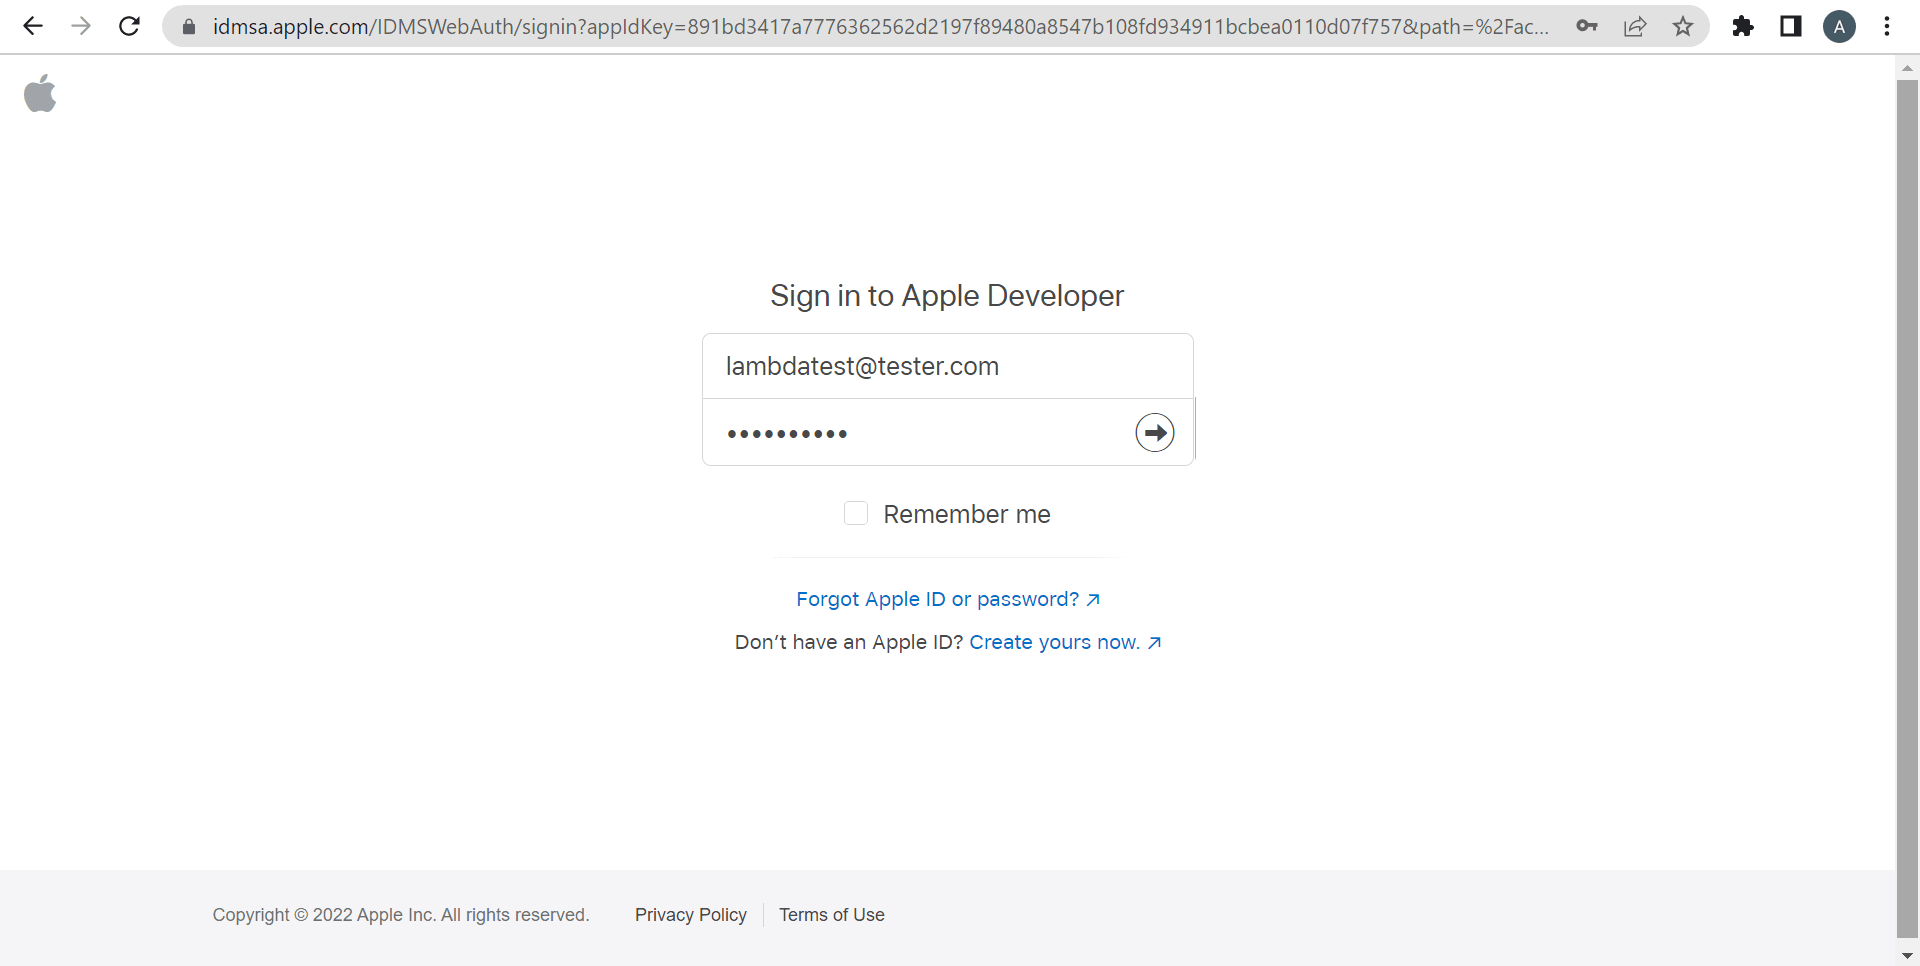Click the share icon in toolbar

pyautogui.click(x=1636, y=27)
